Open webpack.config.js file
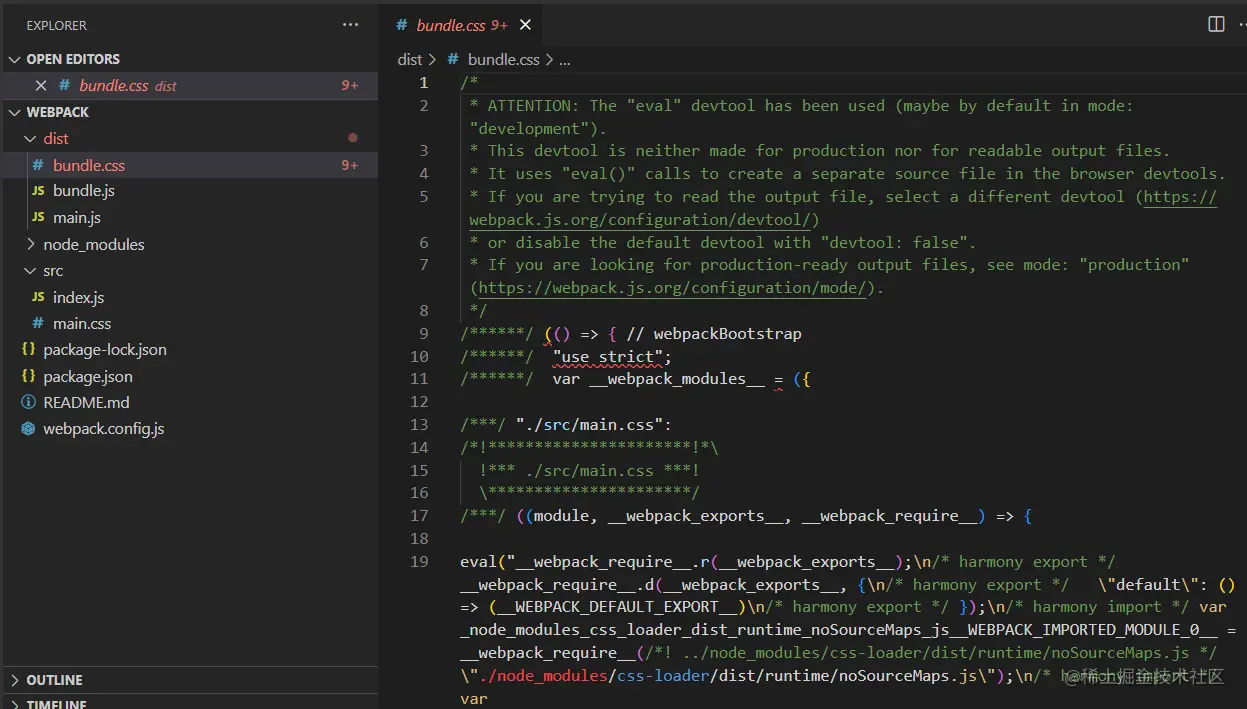Screen dimensions: 1247x709 click(x=189, y=429)
